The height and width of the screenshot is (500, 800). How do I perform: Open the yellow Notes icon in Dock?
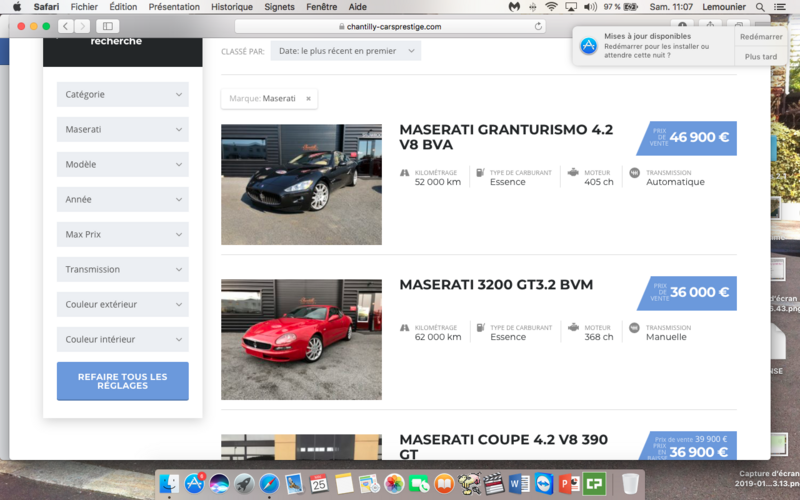coord(344,484)
